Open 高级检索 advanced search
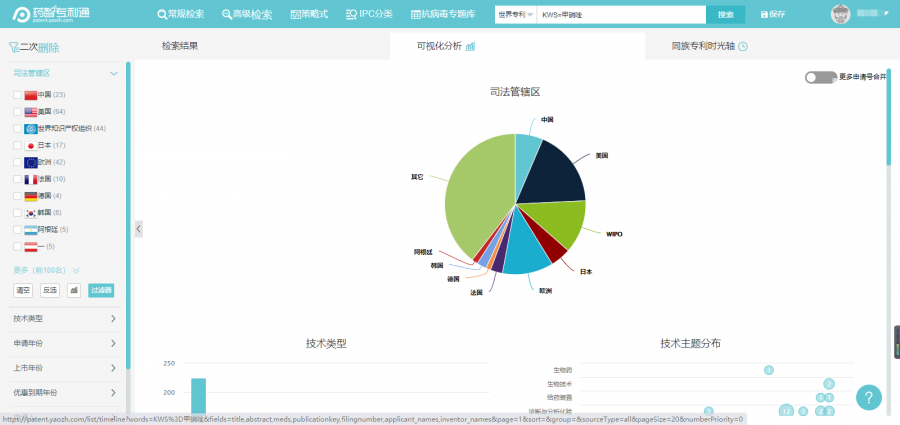Screen dimensions: 900x425 coord(245,15)
